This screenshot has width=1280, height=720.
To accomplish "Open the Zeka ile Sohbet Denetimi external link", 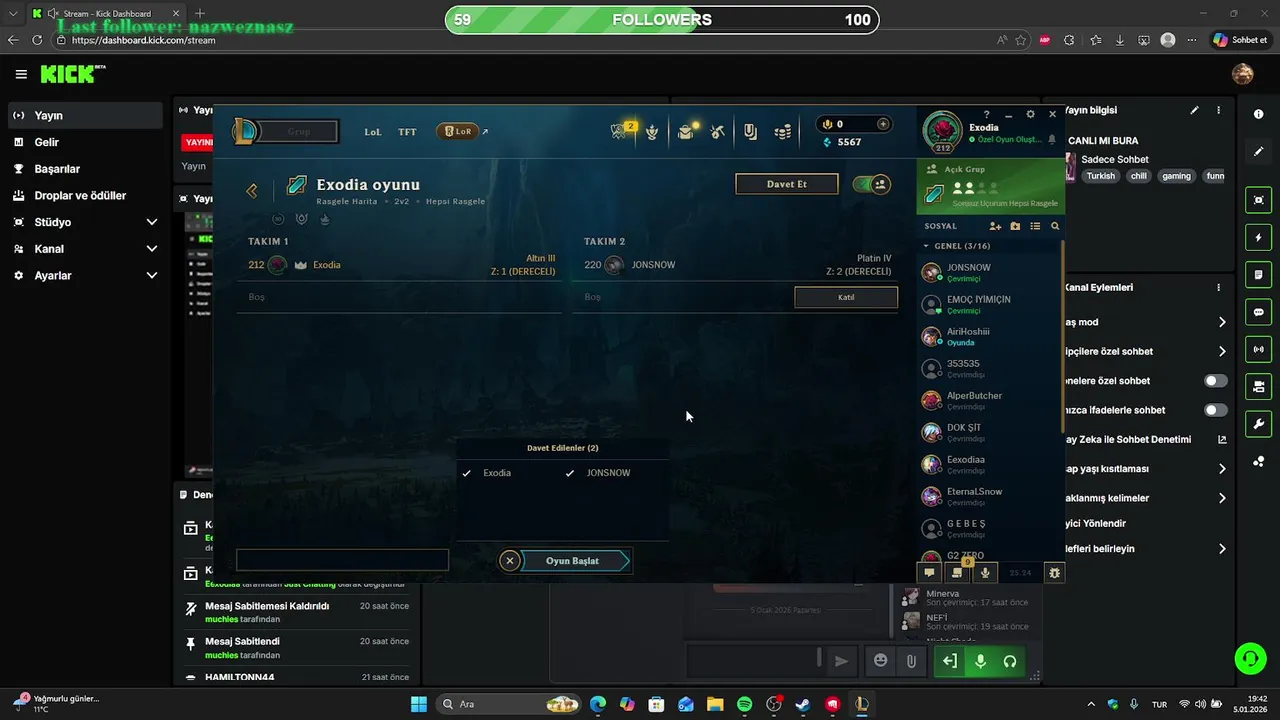I will pos(1221,439).
